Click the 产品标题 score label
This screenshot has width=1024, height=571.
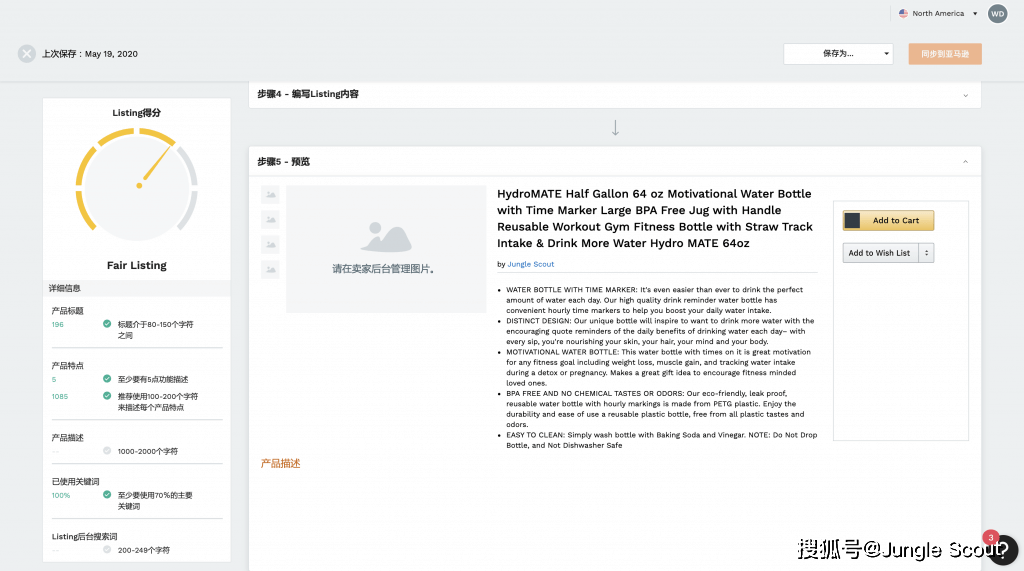pos(67,311)
